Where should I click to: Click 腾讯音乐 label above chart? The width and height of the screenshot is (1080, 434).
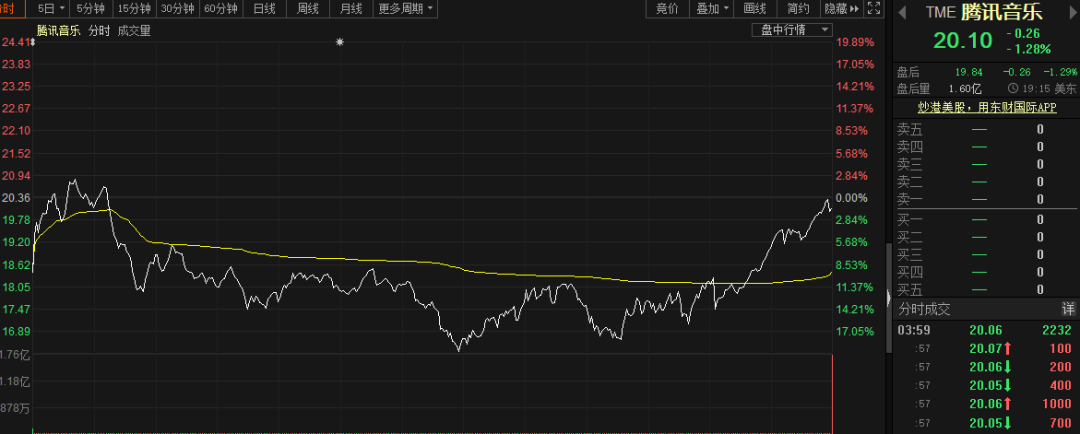click(x=59, y=30)
